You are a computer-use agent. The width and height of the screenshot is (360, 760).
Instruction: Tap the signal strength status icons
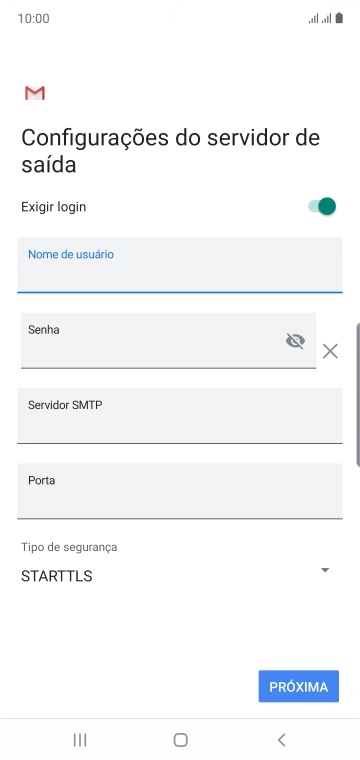pyautogui.click(x=320, y=18)
